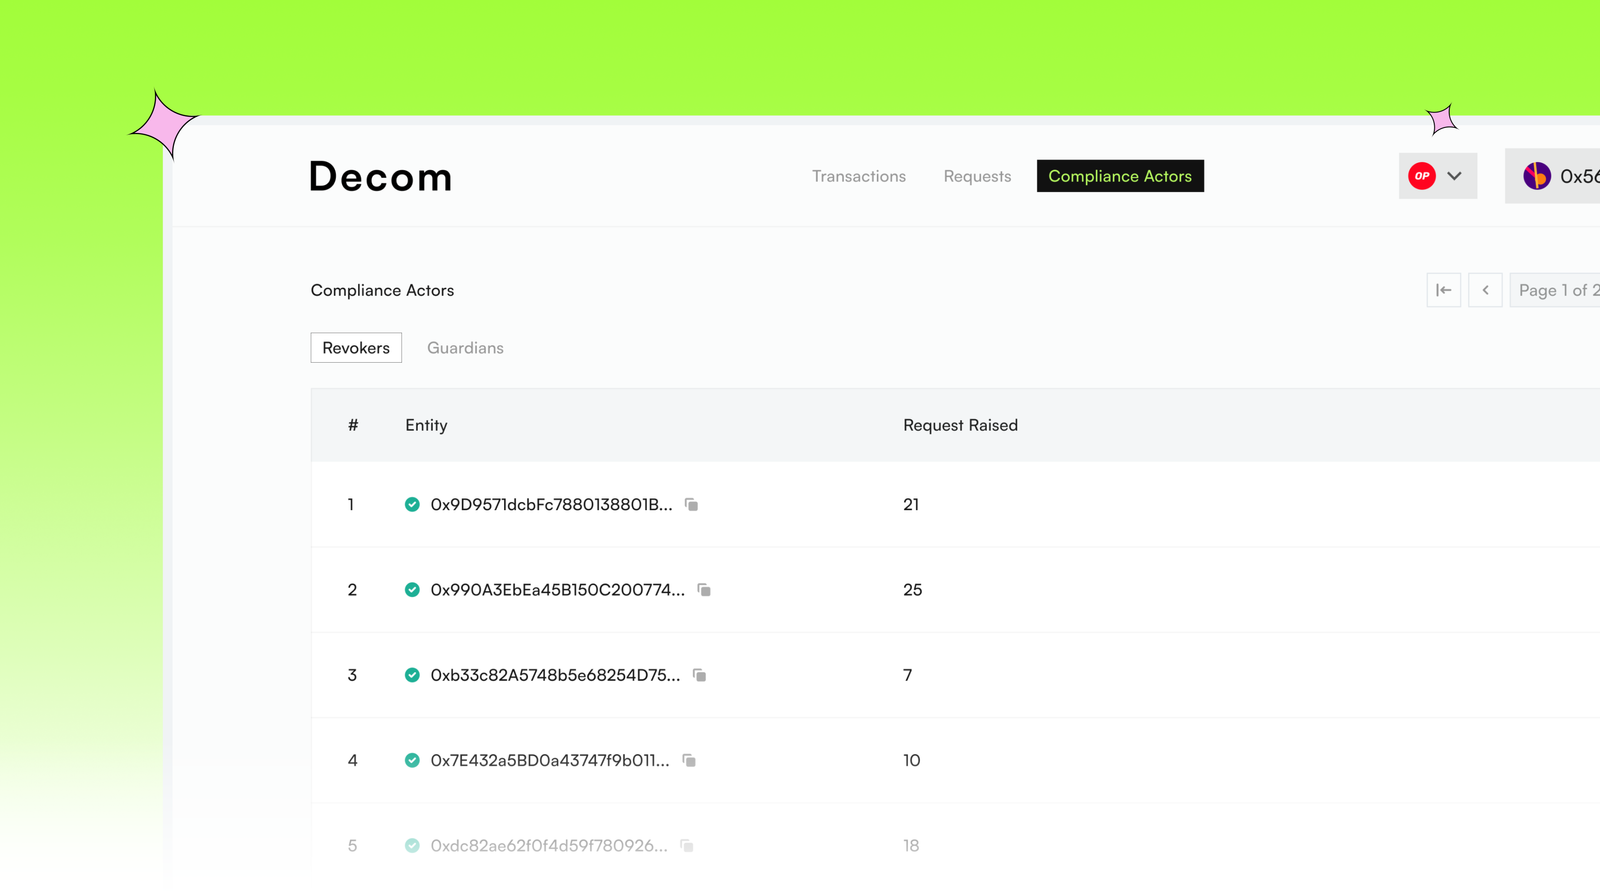Click the Decom logo
This screenshot has width=1600, height=896.
(x=380, y=177)
